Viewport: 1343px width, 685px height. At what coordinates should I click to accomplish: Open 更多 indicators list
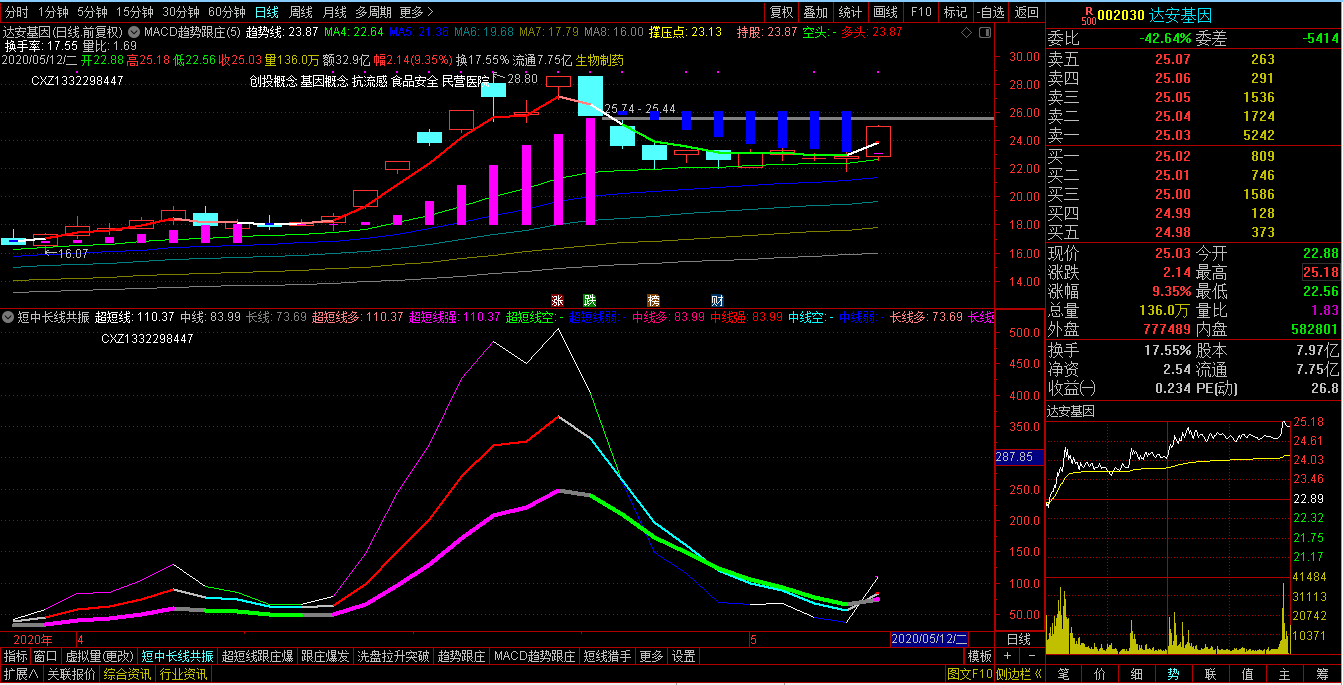click(x=652, y=657)
